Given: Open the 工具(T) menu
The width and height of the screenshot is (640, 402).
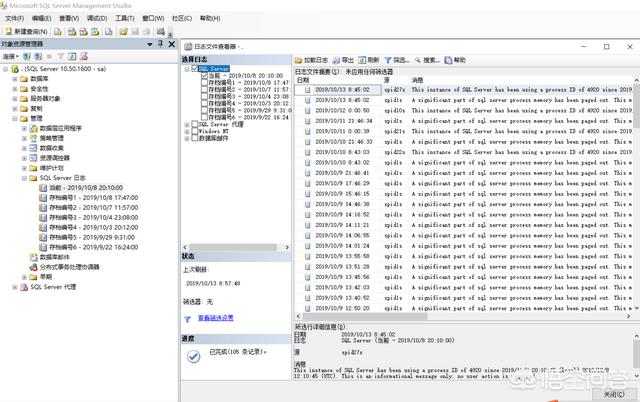Looking at the screenshot, I should (x=124, y=18).
